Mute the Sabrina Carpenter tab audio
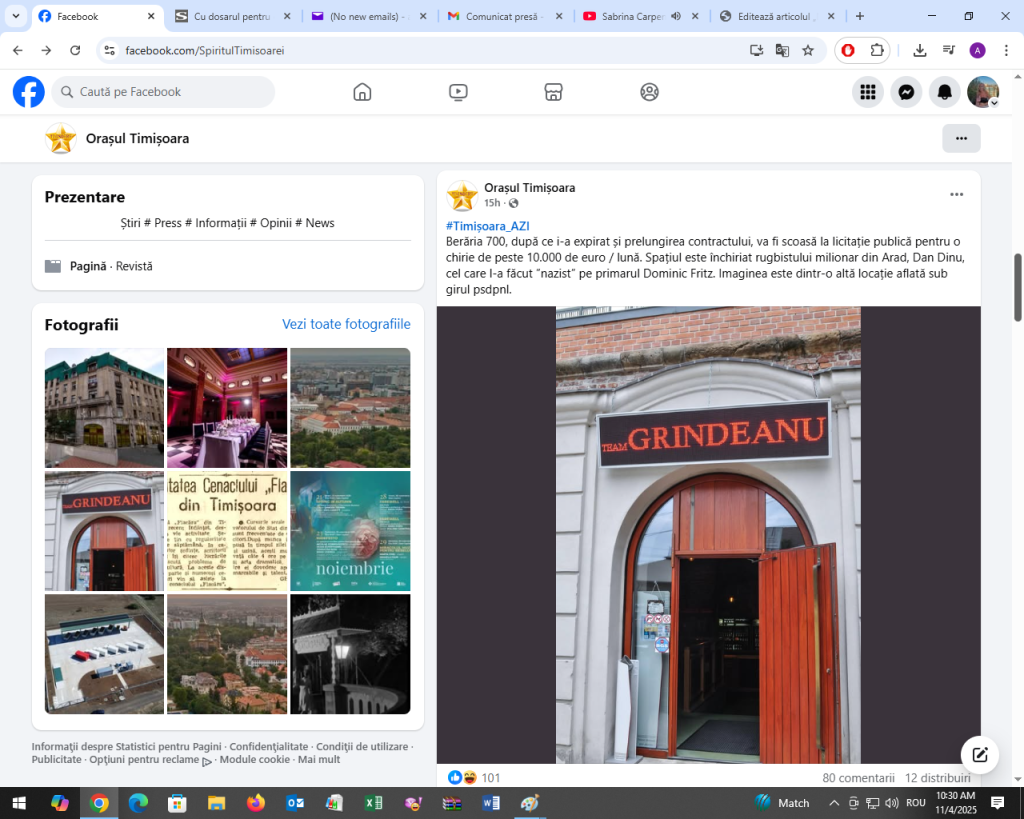Screen dimensions: 1024x819 tap(676, 16)
